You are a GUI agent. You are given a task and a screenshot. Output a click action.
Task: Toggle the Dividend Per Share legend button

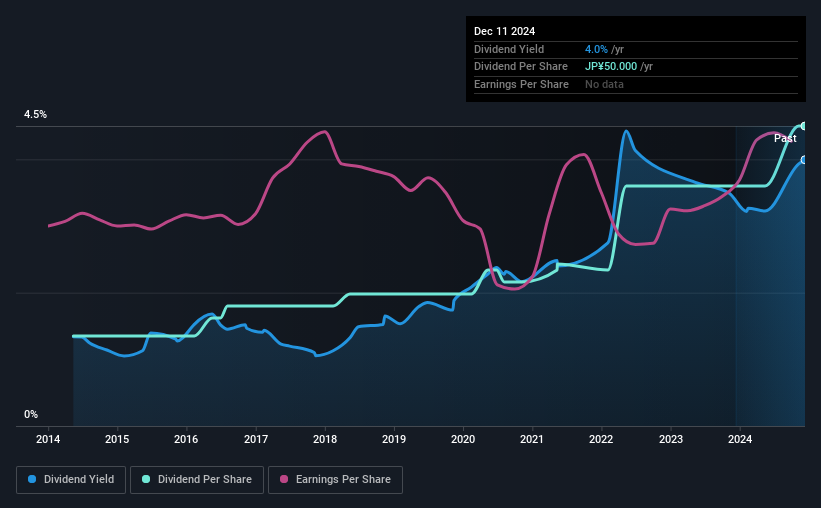point(197,480)
